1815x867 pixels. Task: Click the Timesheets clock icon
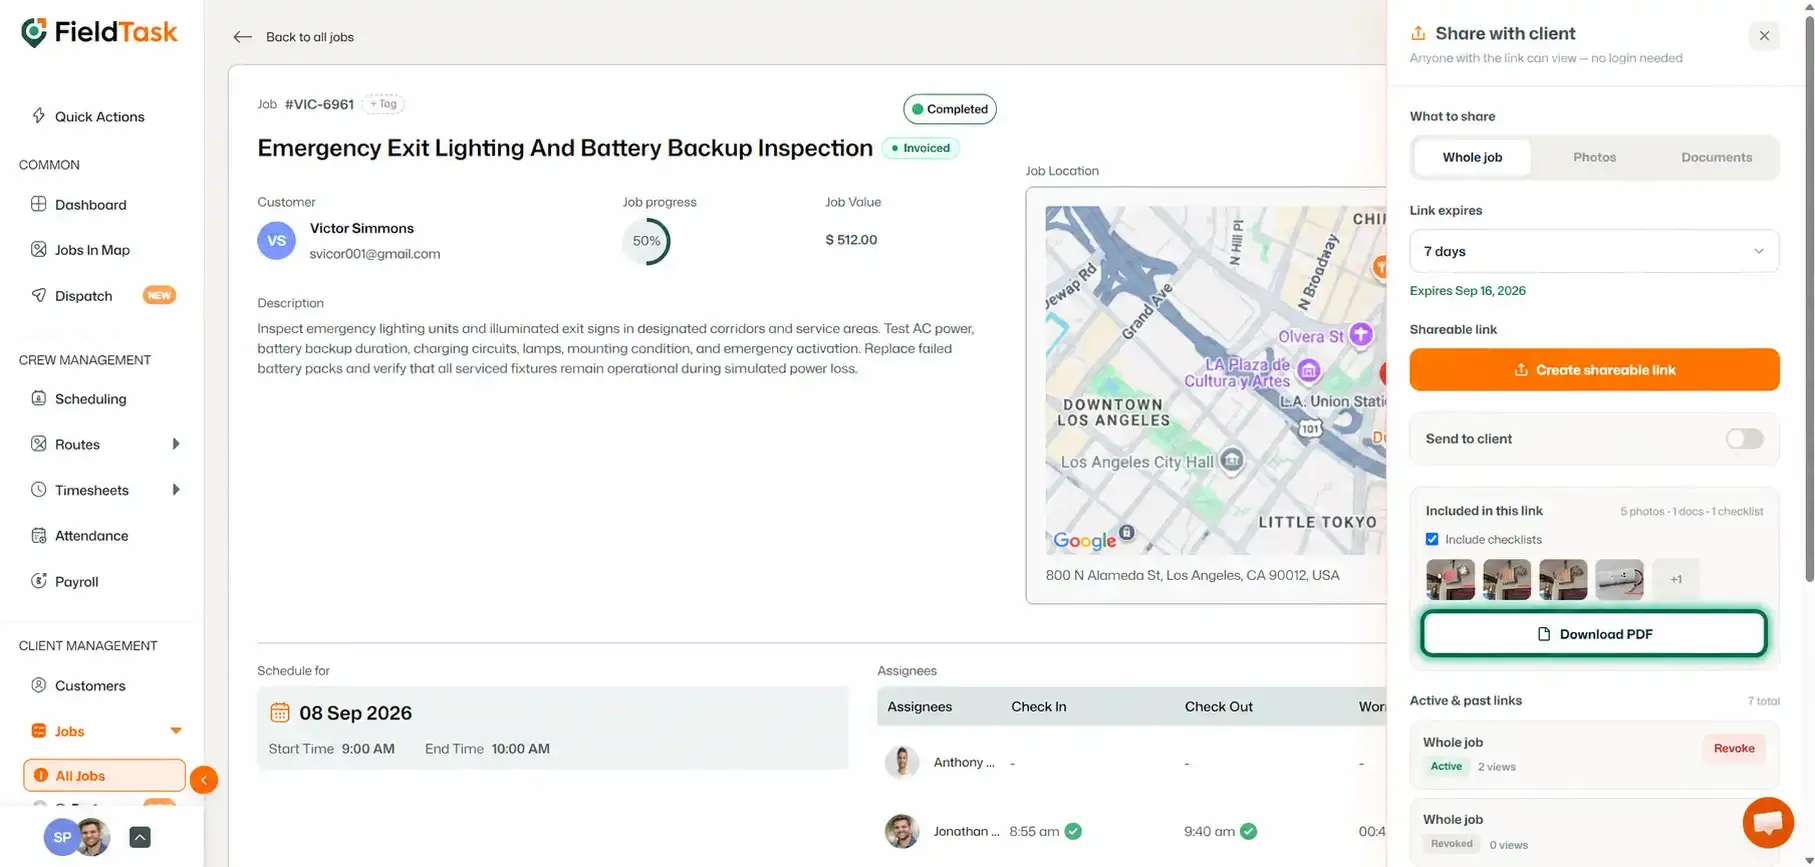pyautogui.click(x=38, y=490)
